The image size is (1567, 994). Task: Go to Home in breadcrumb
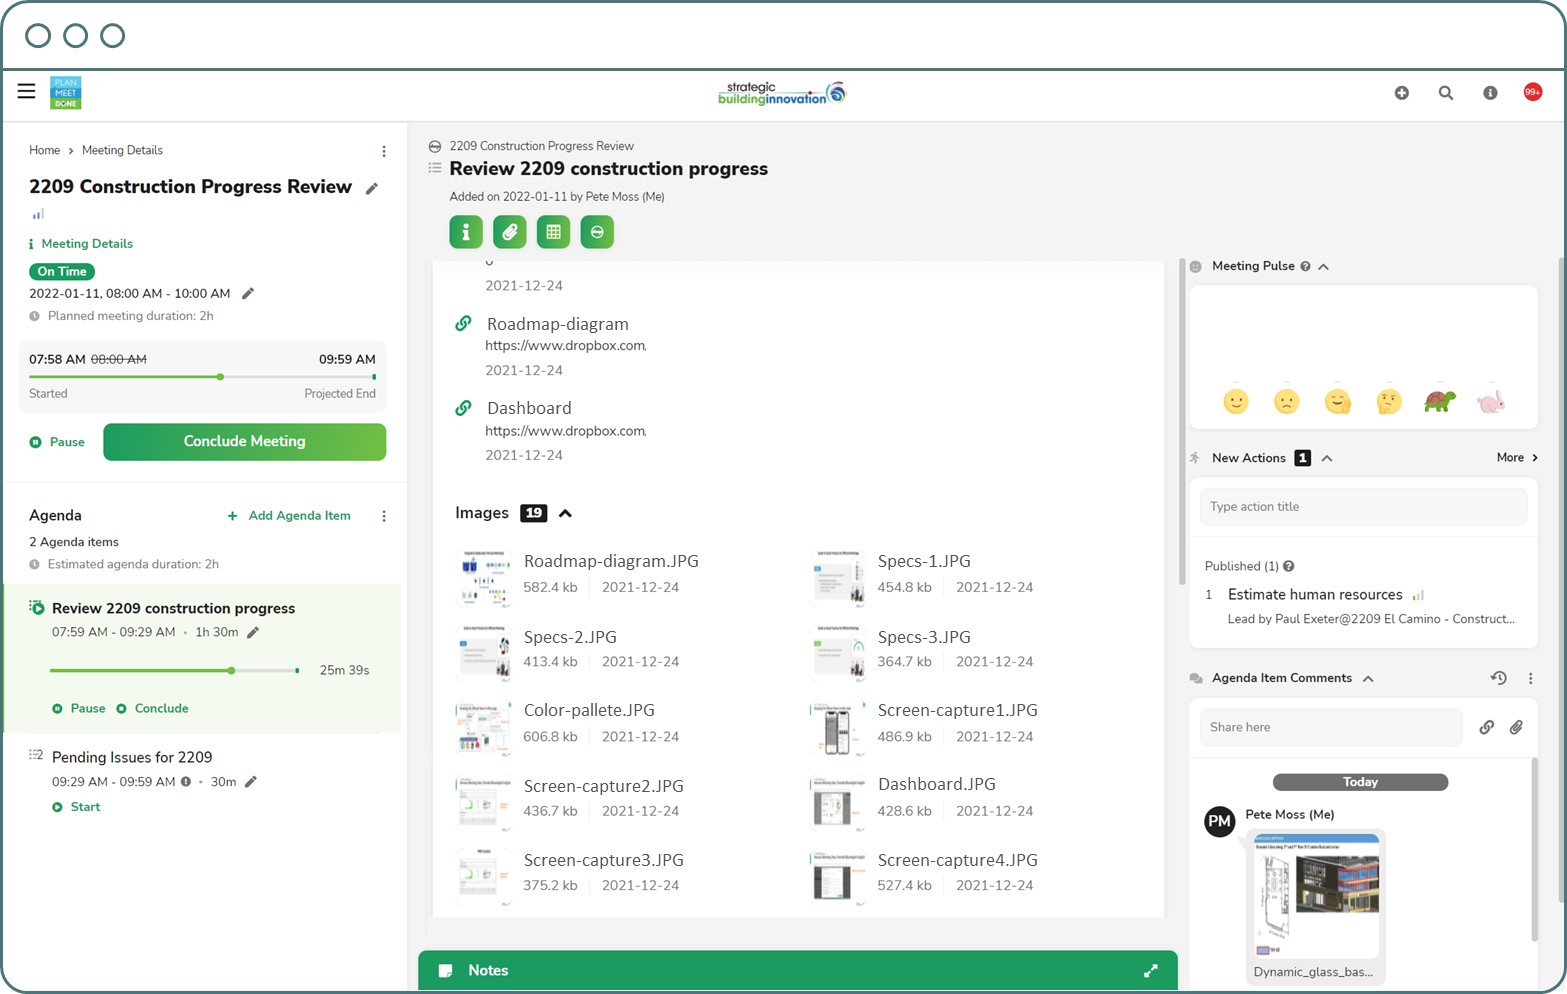[x=44, y=150]
